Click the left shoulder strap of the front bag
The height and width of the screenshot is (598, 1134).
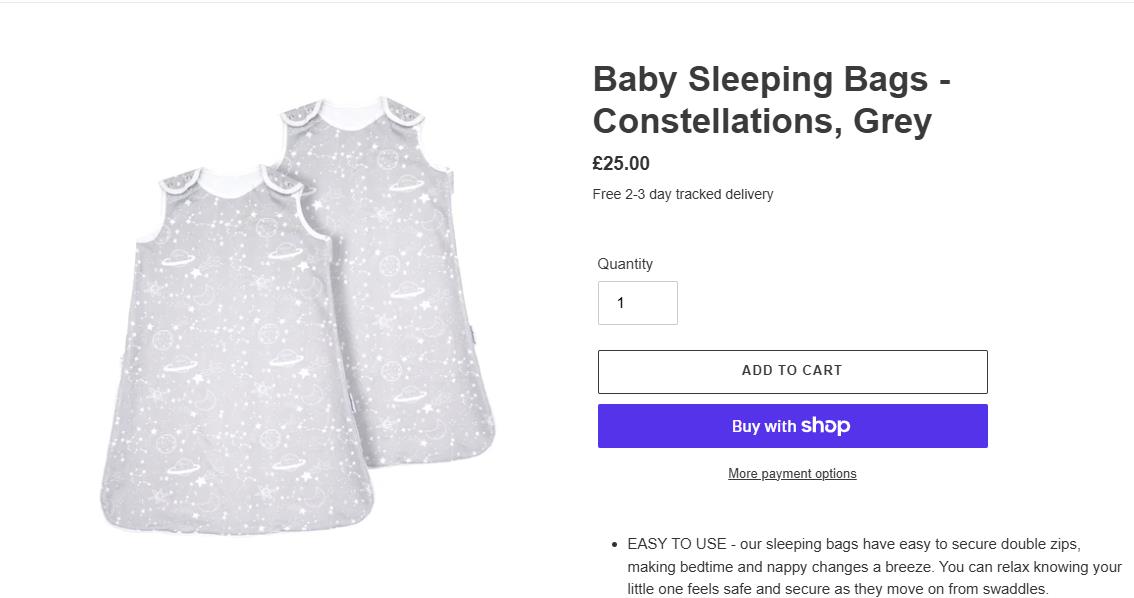[179, 181]
